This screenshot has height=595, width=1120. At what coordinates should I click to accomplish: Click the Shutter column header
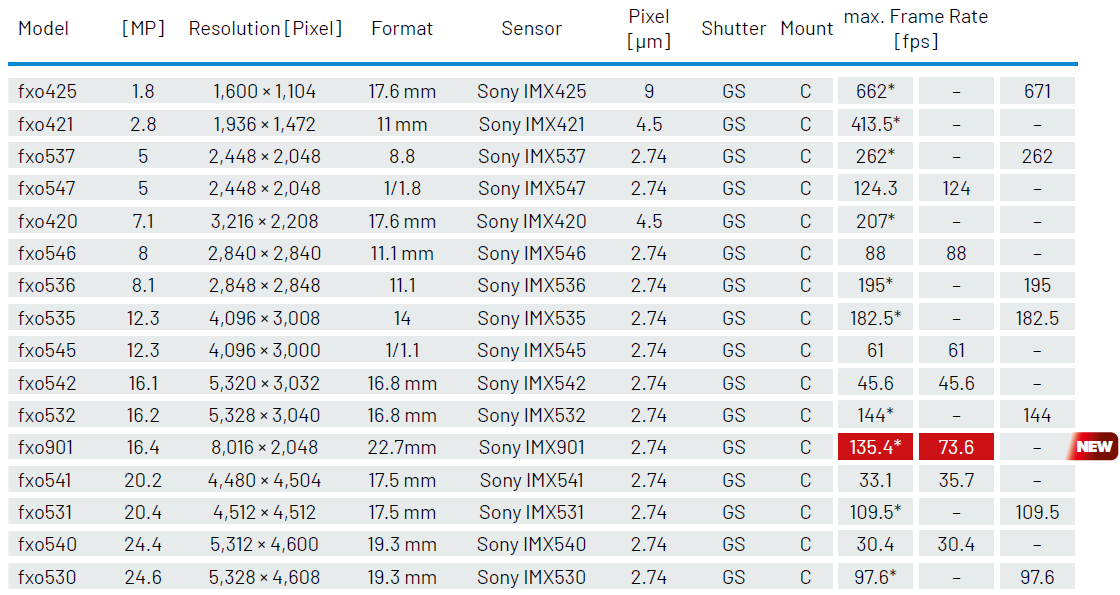(x=734, y=29)
